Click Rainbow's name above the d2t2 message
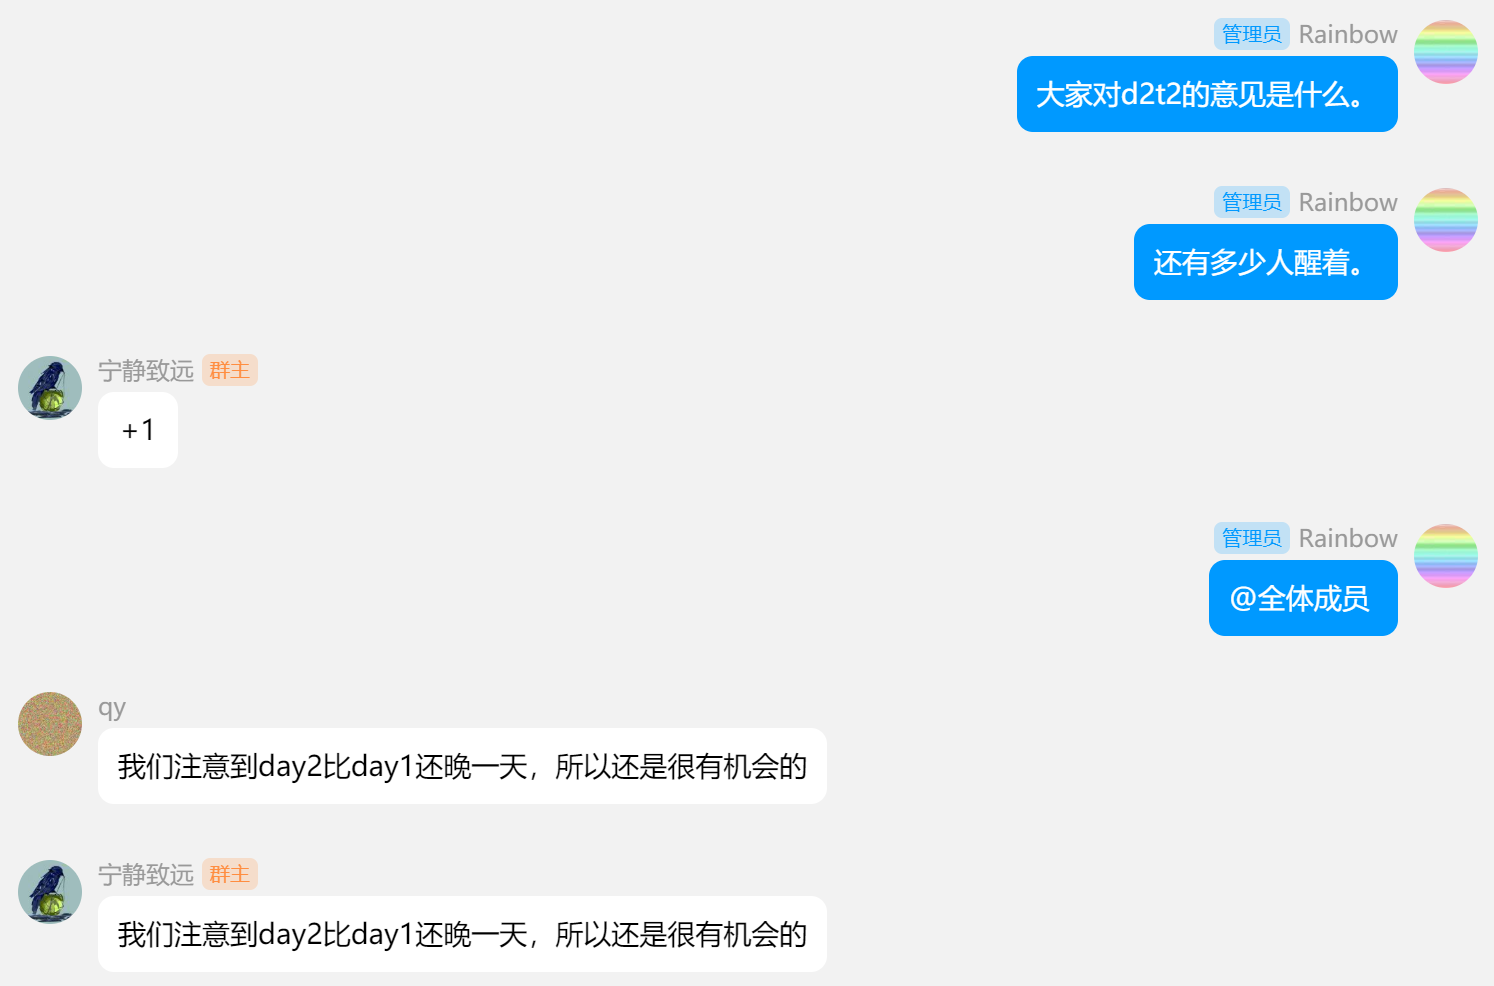Image resolution: width=1494 pixels, height=986 pixels. click(1348, 34)
